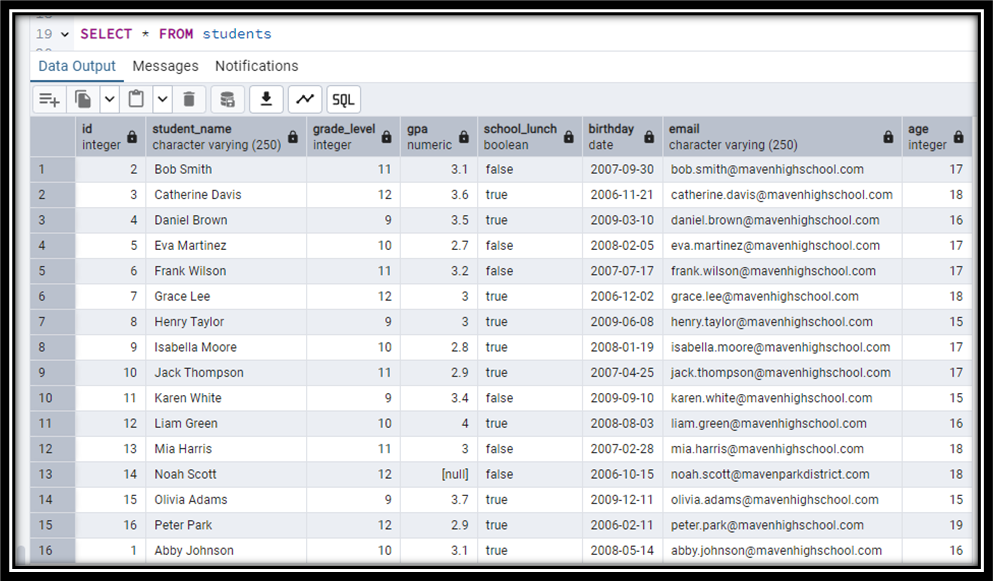
Task: Switch to the Data Output tab
Action: [77, 66]
